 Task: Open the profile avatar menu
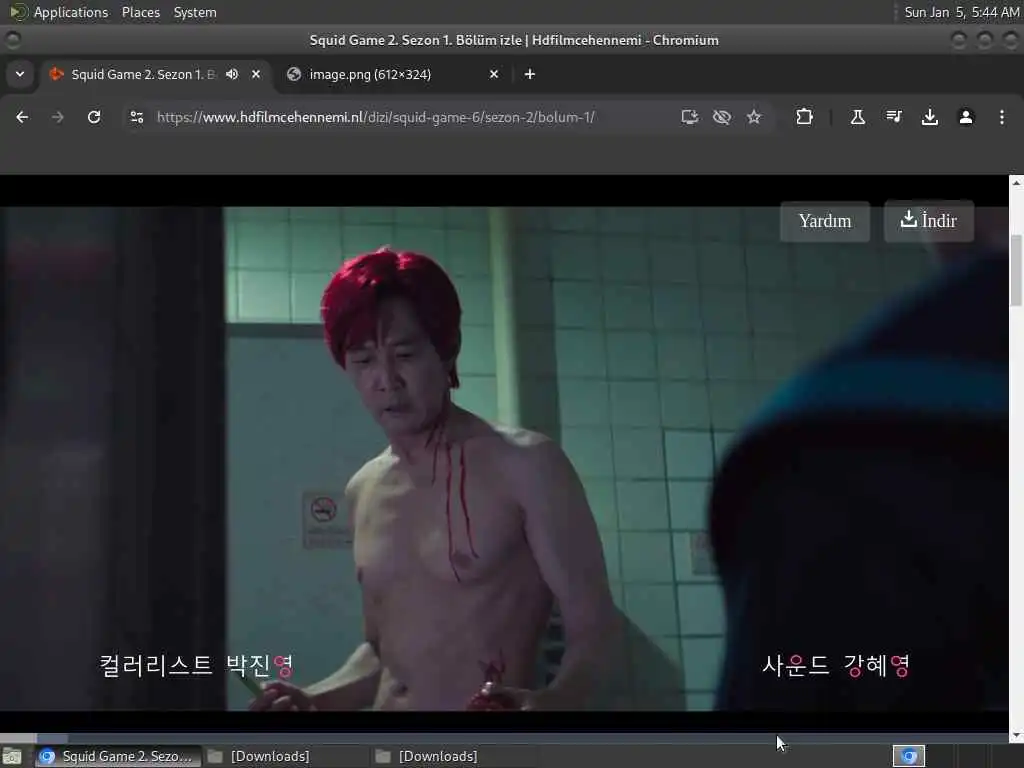966,117
